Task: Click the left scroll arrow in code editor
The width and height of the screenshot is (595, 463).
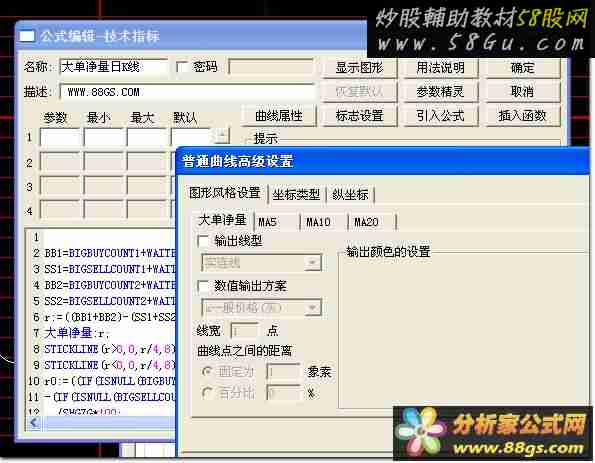Action: pyautogui.click(x=34, y=422)
